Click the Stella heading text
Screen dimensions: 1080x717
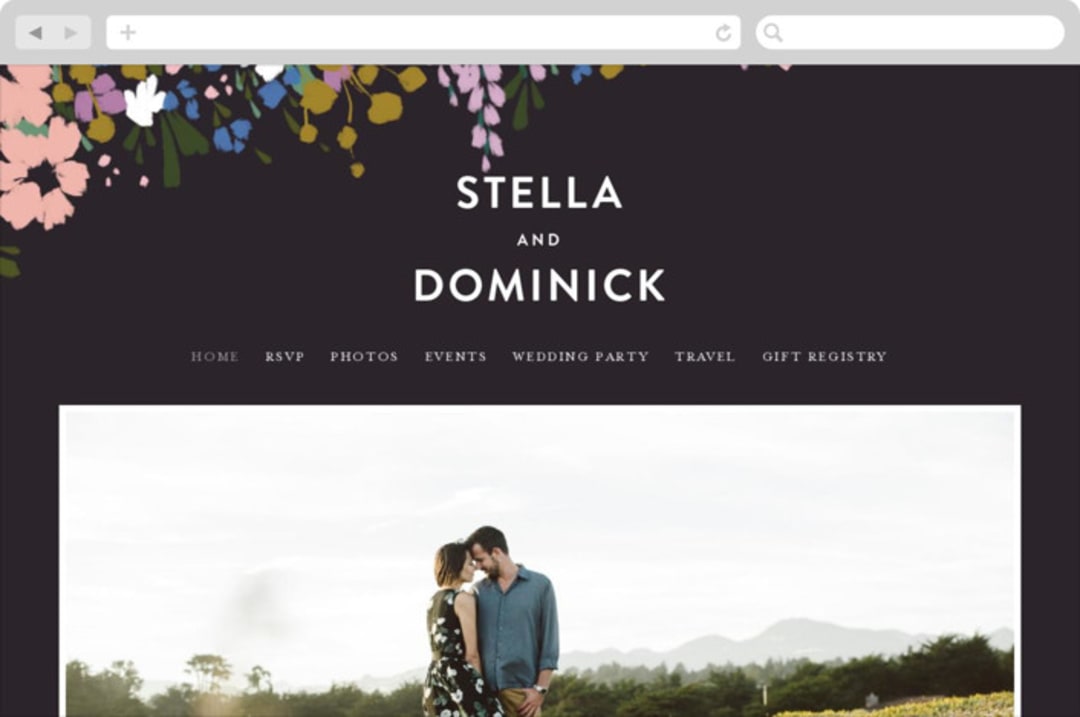(539, 193)
